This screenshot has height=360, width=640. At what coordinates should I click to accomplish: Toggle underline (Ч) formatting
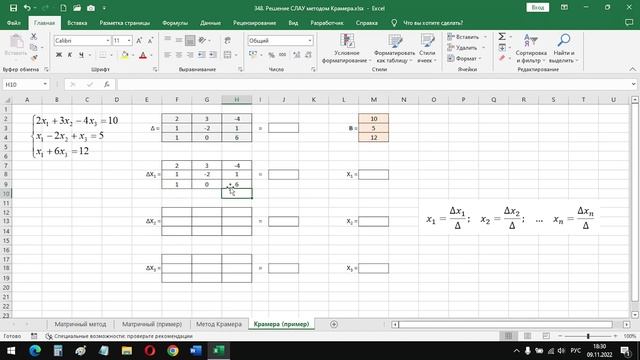(81, 55)
